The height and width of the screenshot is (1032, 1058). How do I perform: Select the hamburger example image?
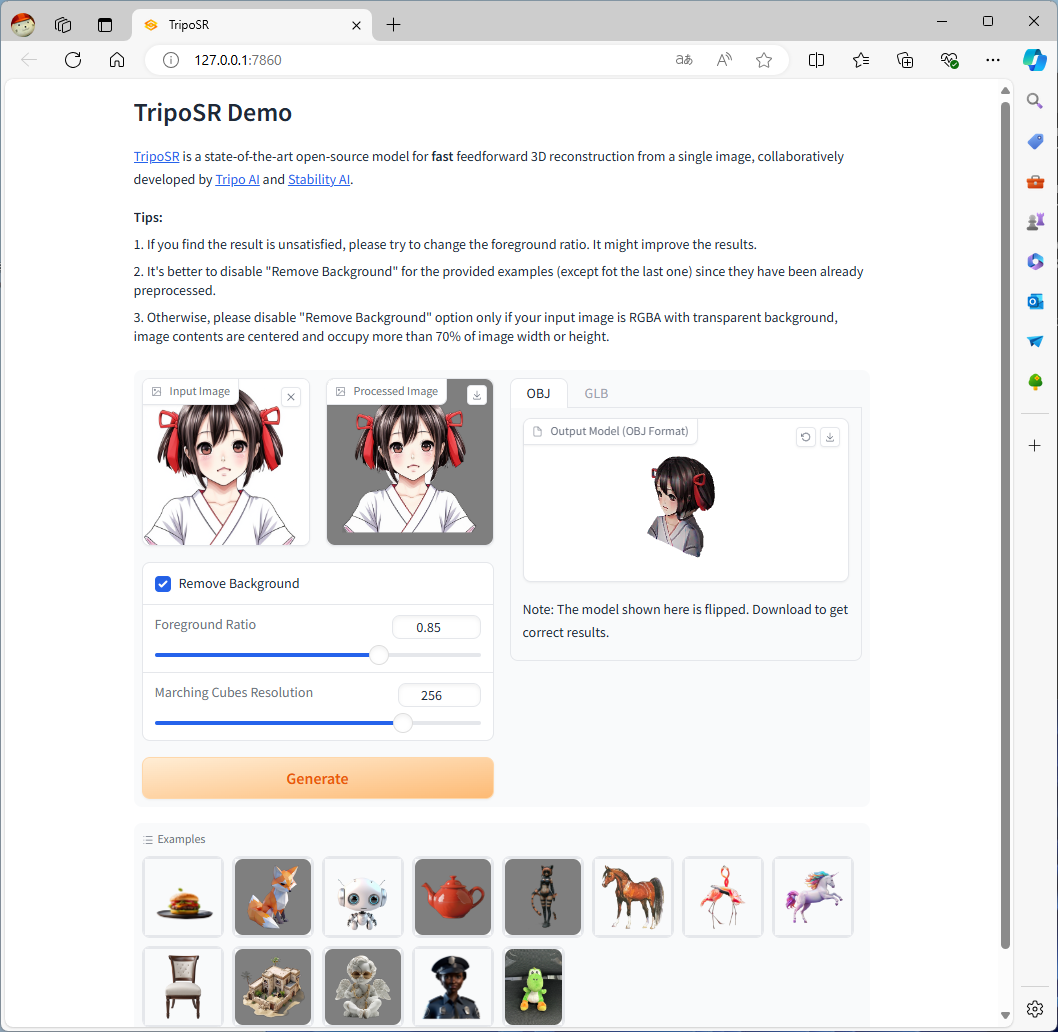(183, 897)
